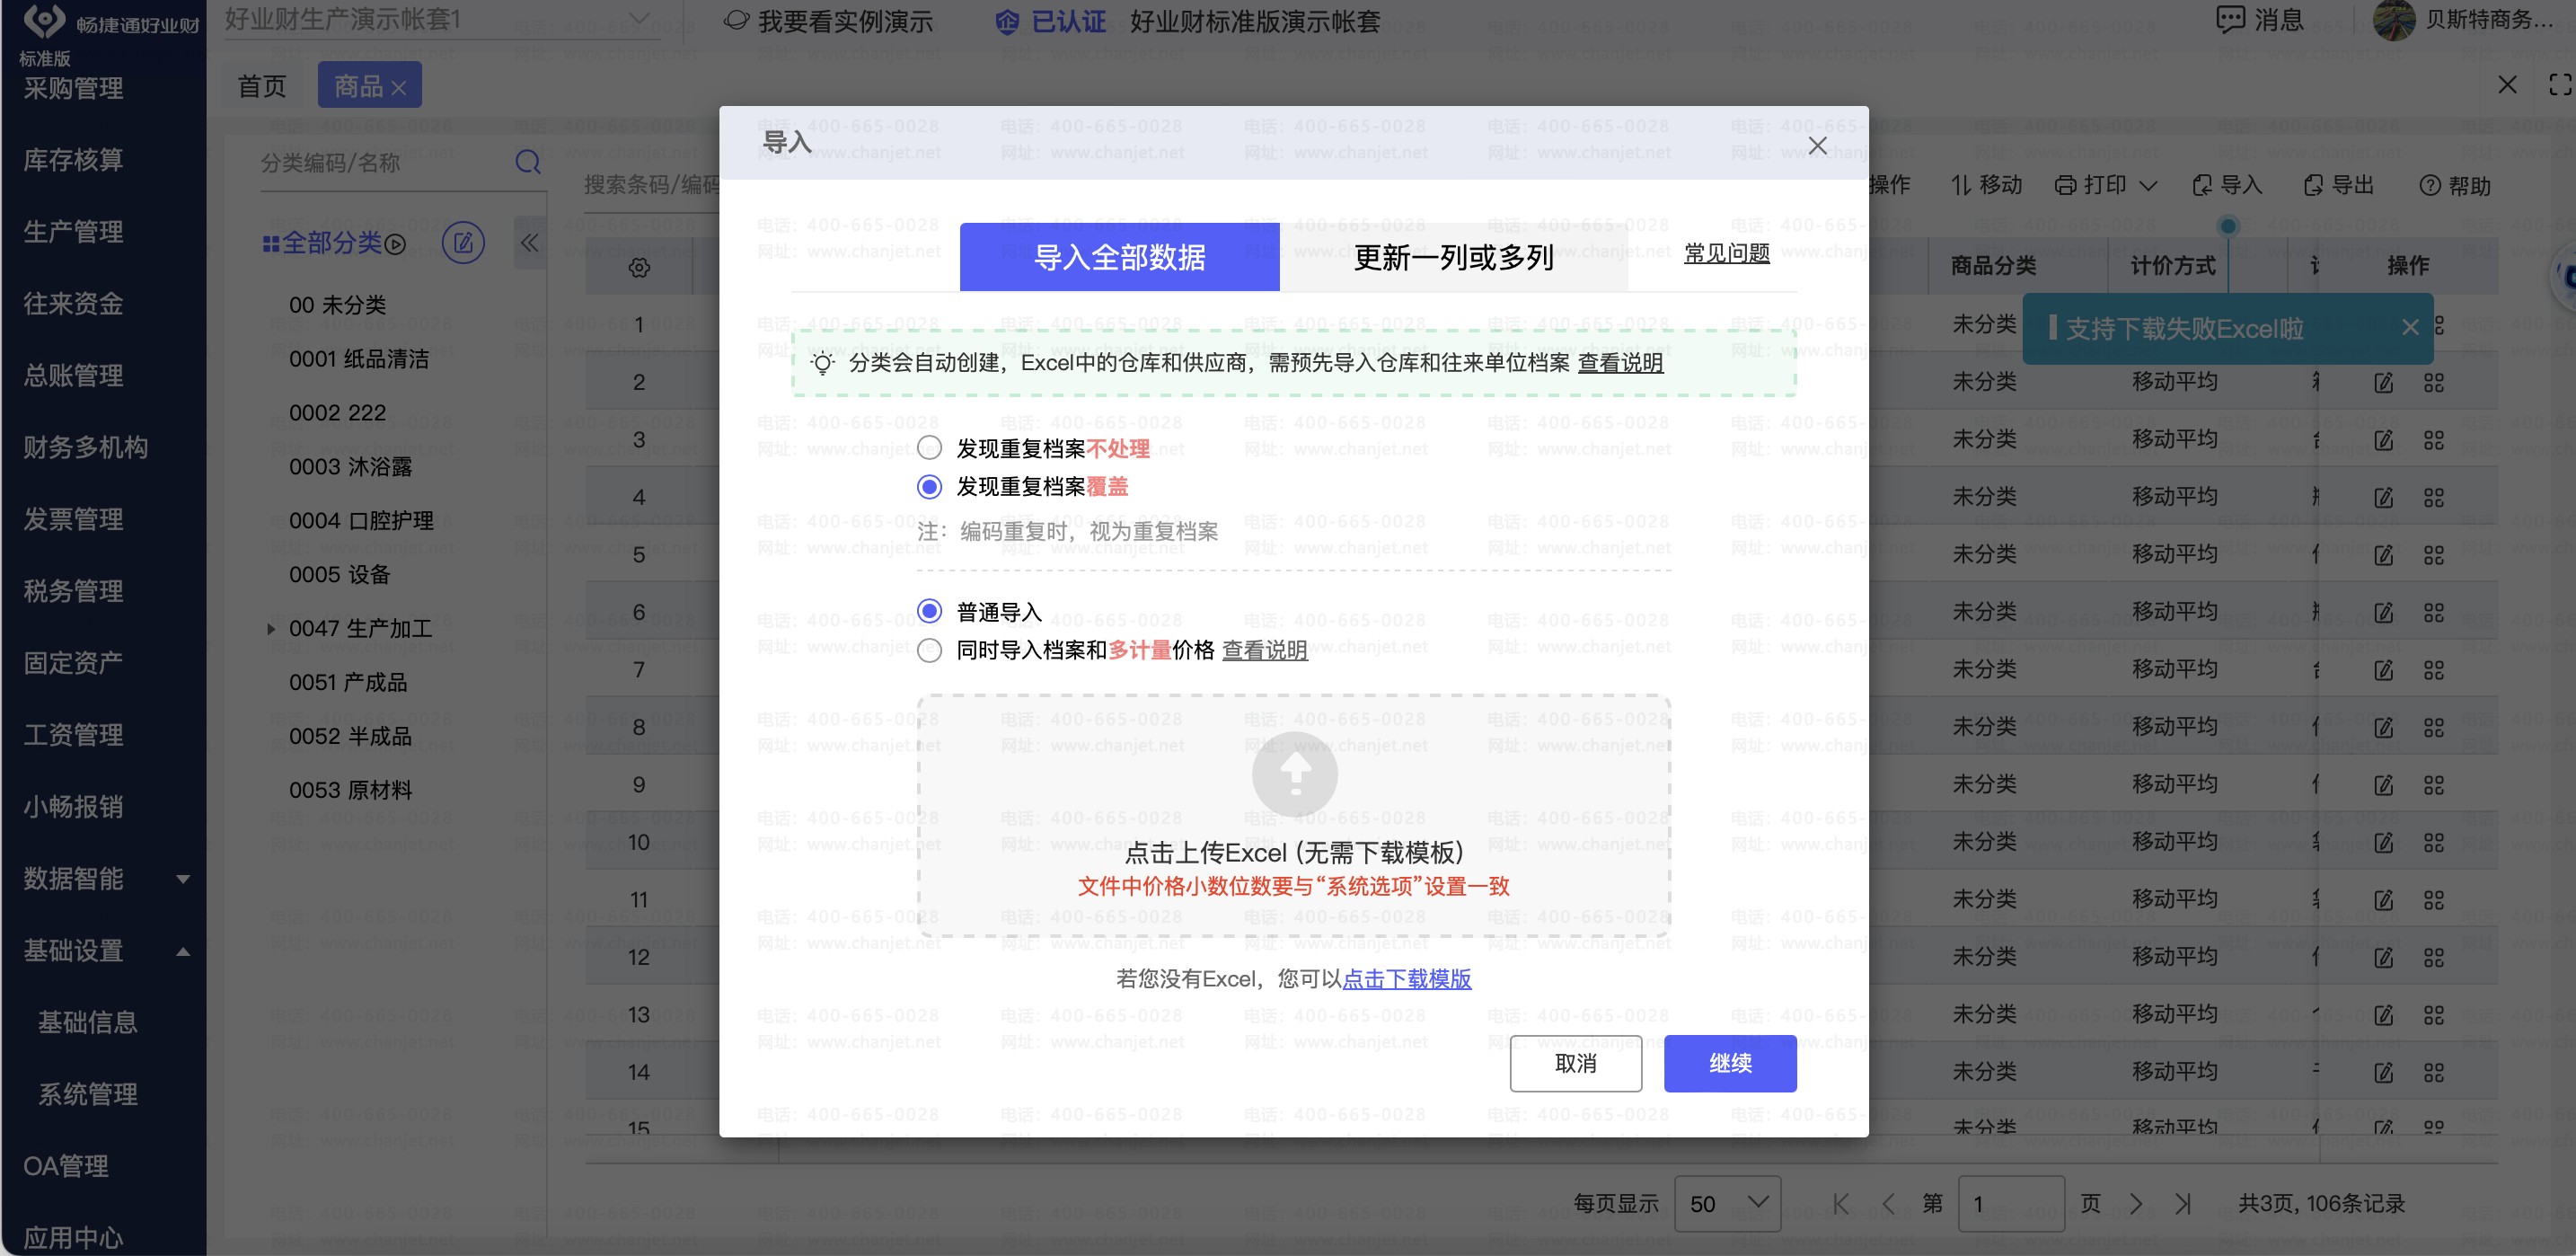Click the upload arrow icon for Excel
The width and height of the screenshot is (2576, 1256).
[1294, 774]
